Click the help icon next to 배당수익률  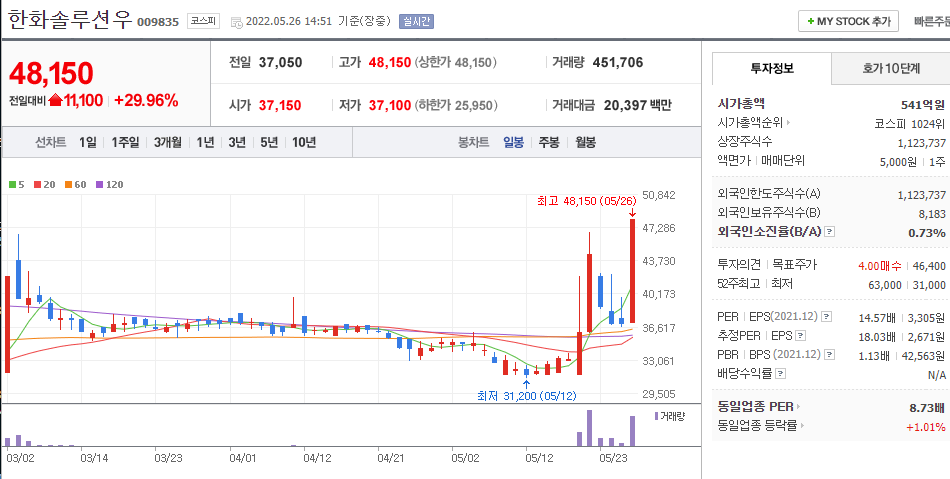click(x=780, y=374)
